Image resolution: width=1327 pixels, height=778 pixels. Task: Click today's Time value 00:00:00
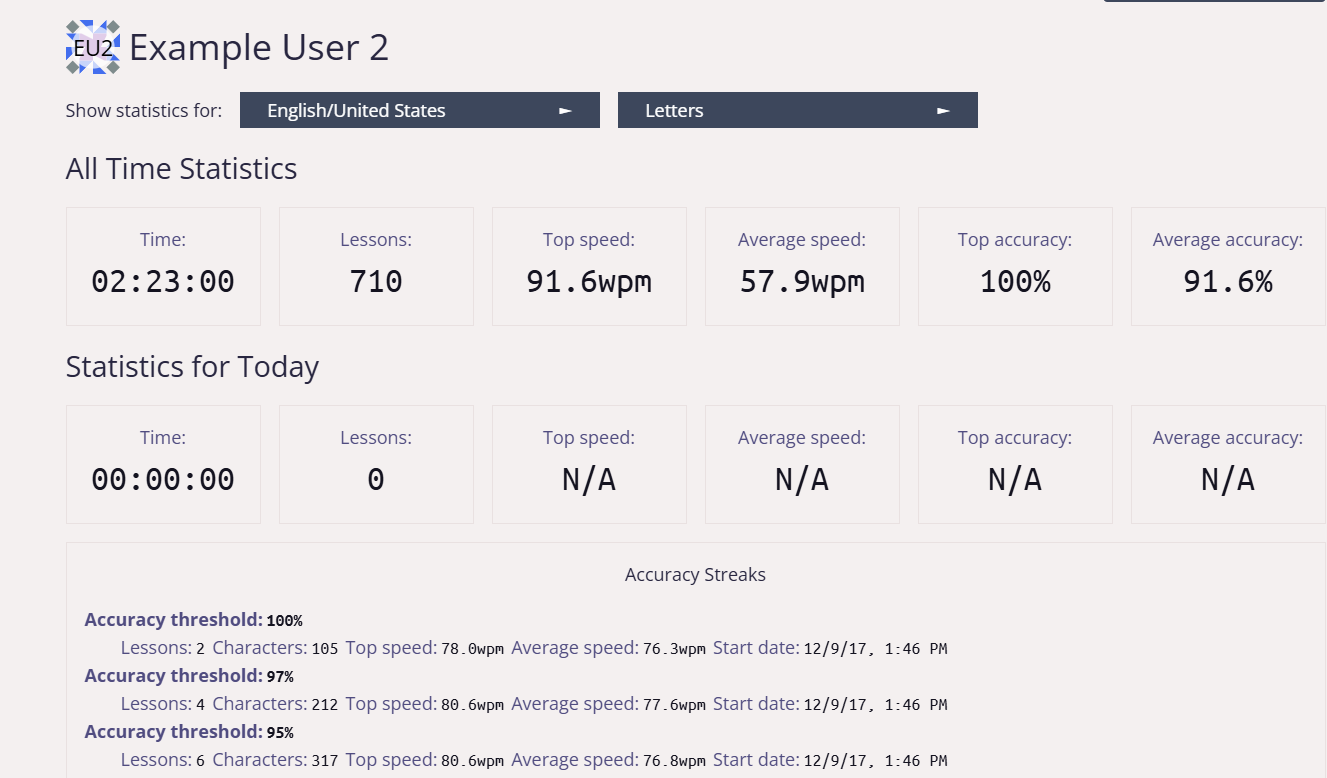click(x=163, y=480)
